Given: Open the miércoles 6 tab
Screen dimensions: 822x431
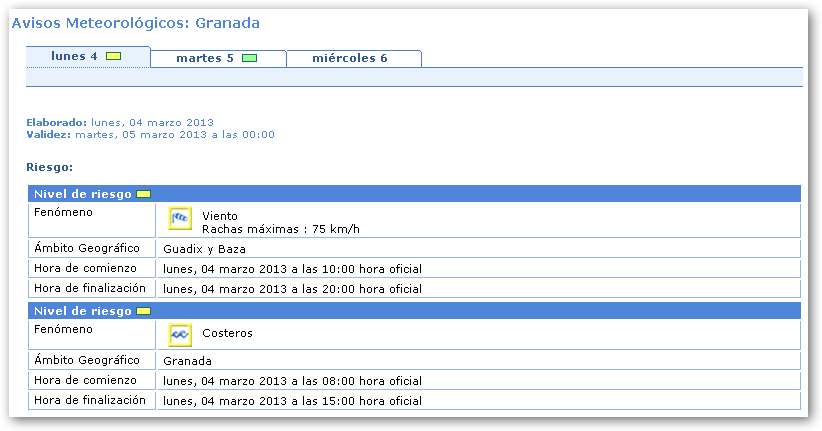Looking at the screenshot, I should click(x=349, y=58).
